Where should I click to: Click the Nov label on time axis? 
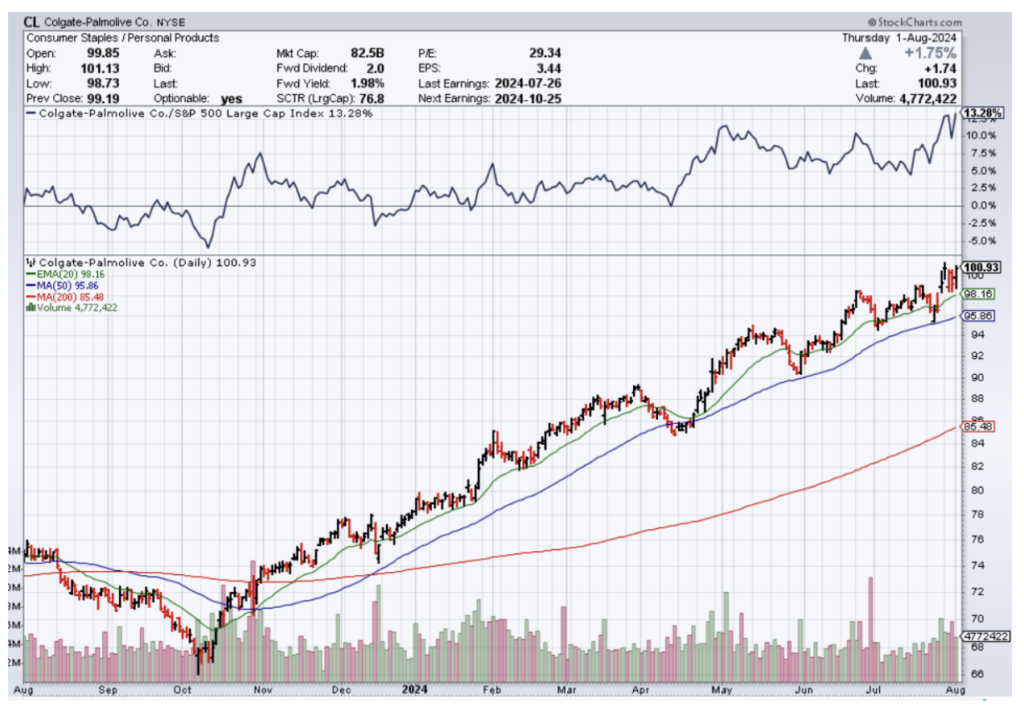coord(263,690)
